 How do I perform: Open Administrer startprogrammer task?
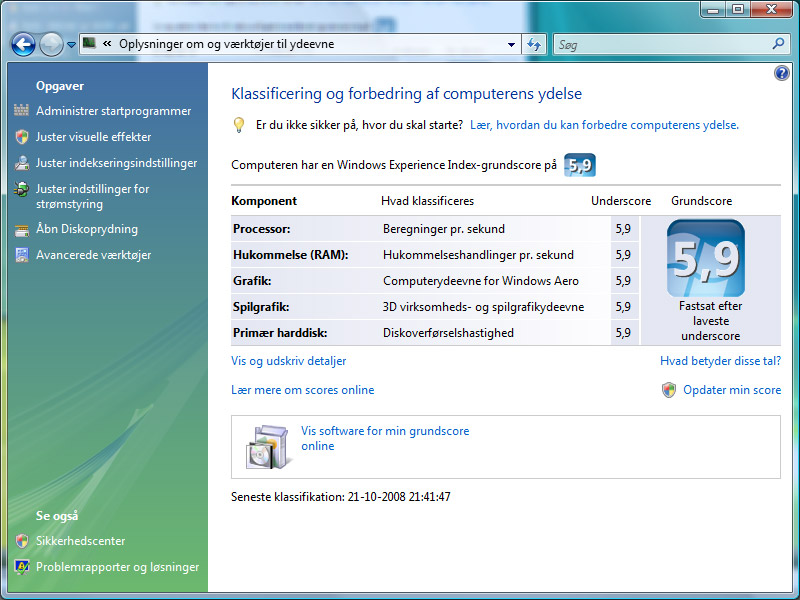113,111
